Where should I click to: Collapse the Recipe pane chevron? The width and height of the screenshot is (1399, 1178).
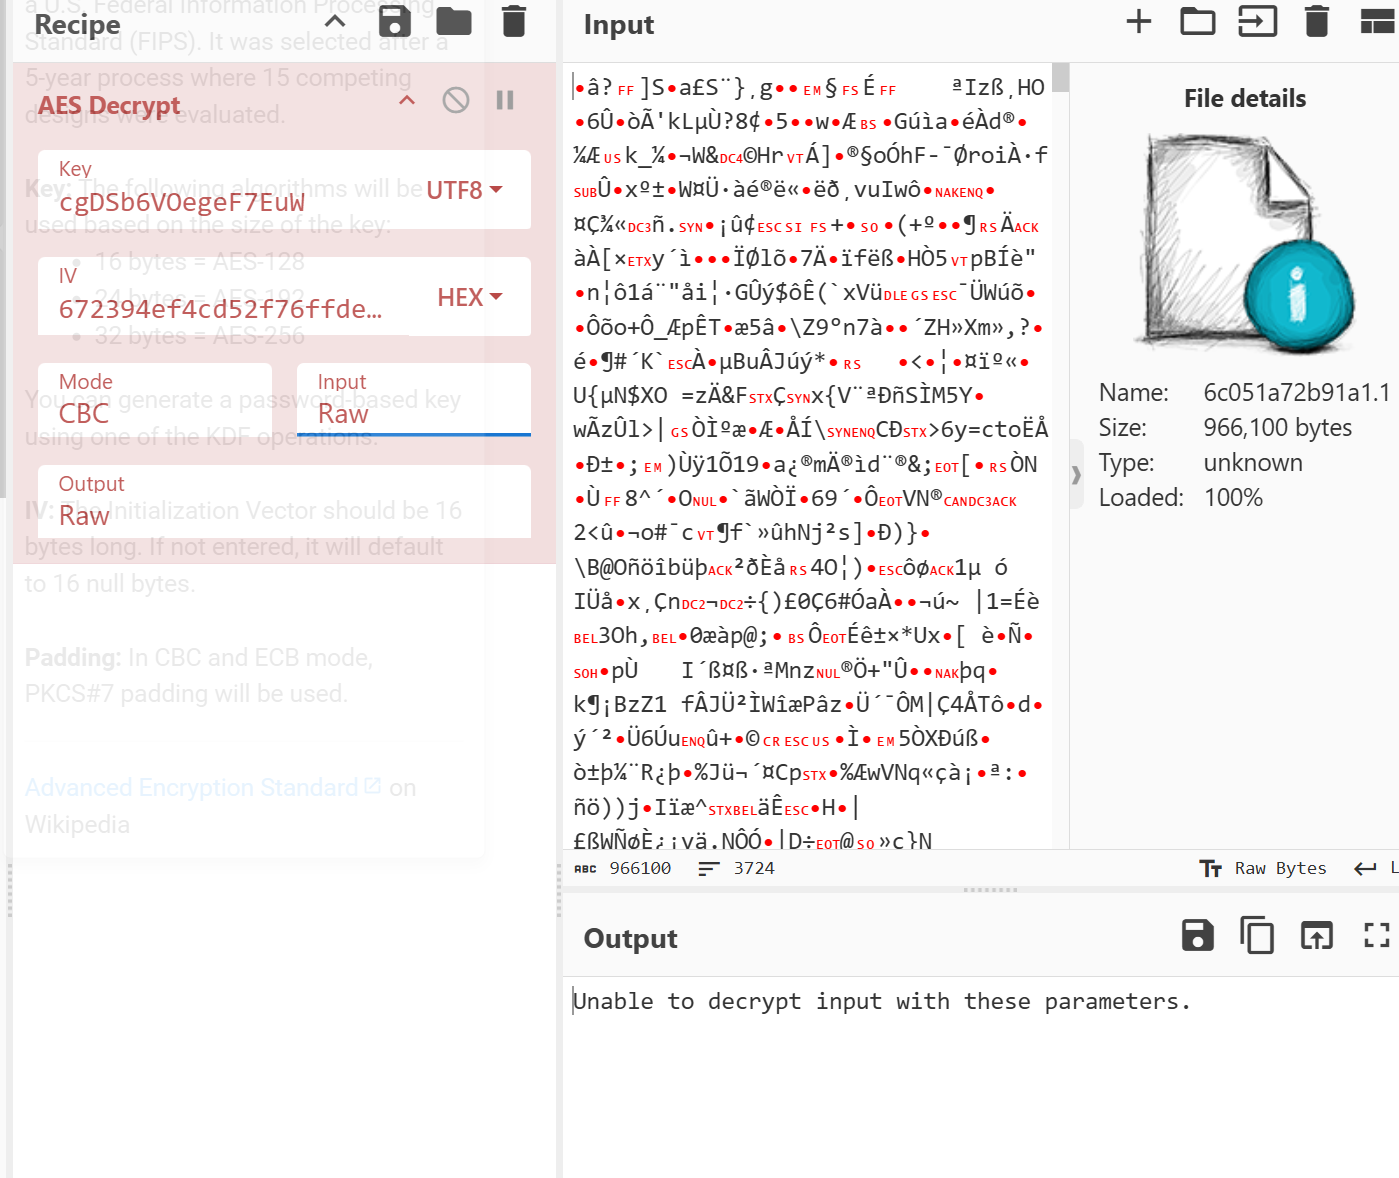pyautogui.click(x=336, y=21)
